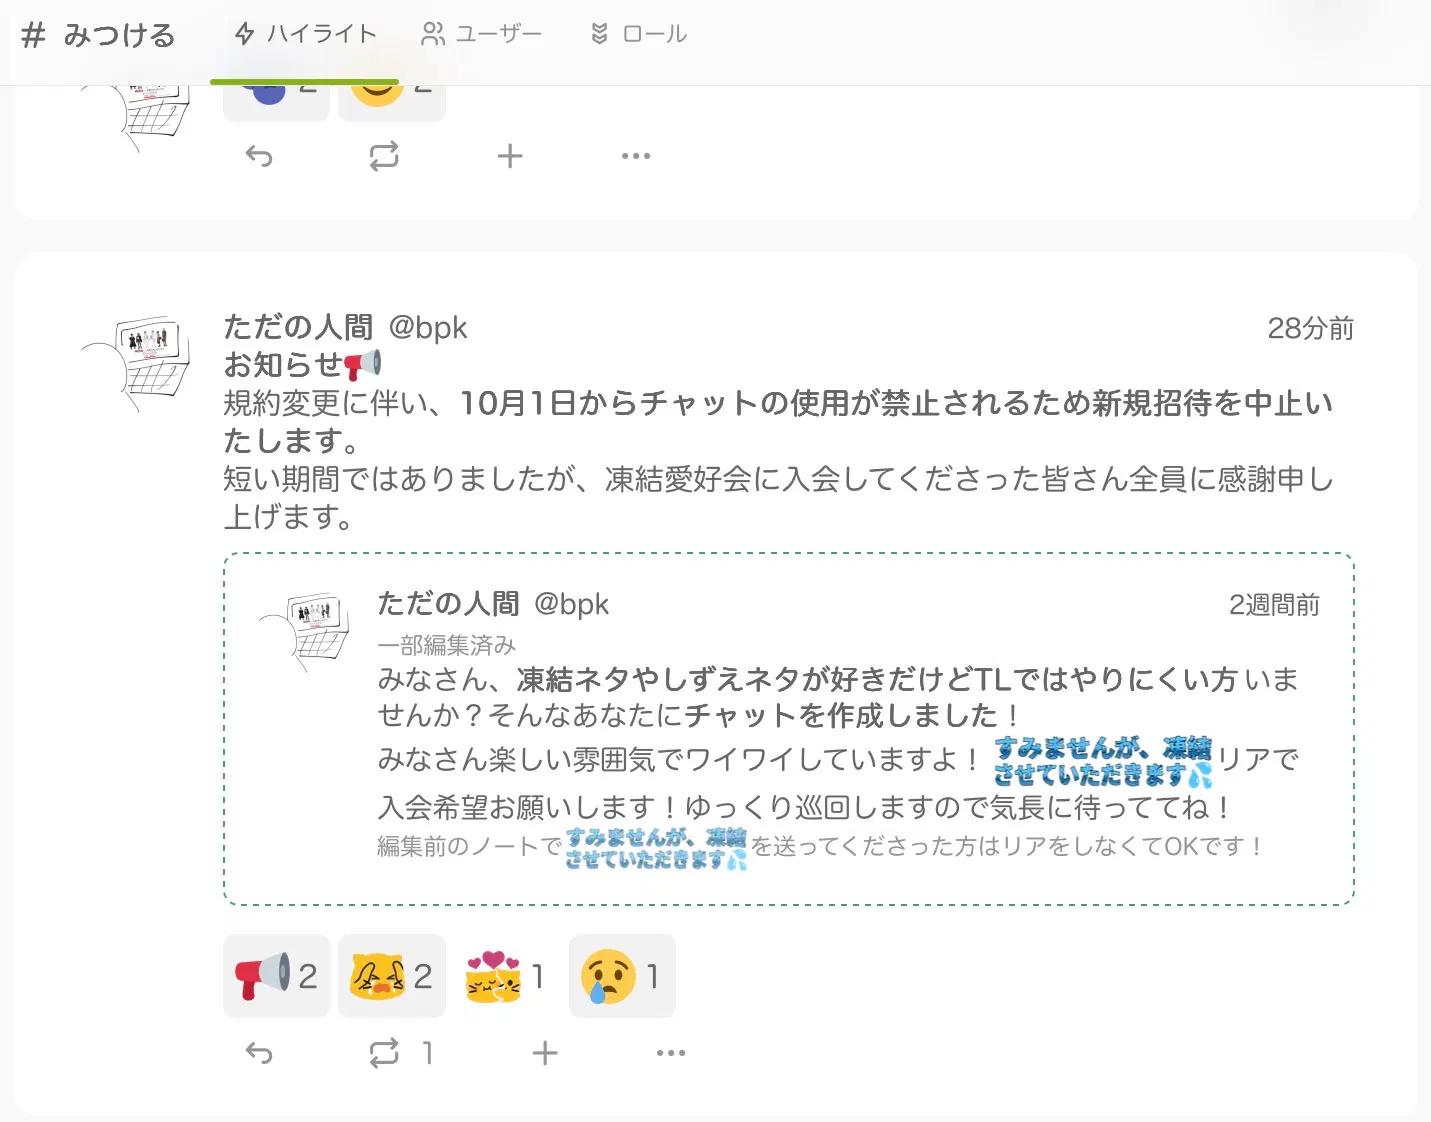Reply to the note above the お知らせ post
This screenshot has width=1431, height=1122.
[x=259, y=156]
